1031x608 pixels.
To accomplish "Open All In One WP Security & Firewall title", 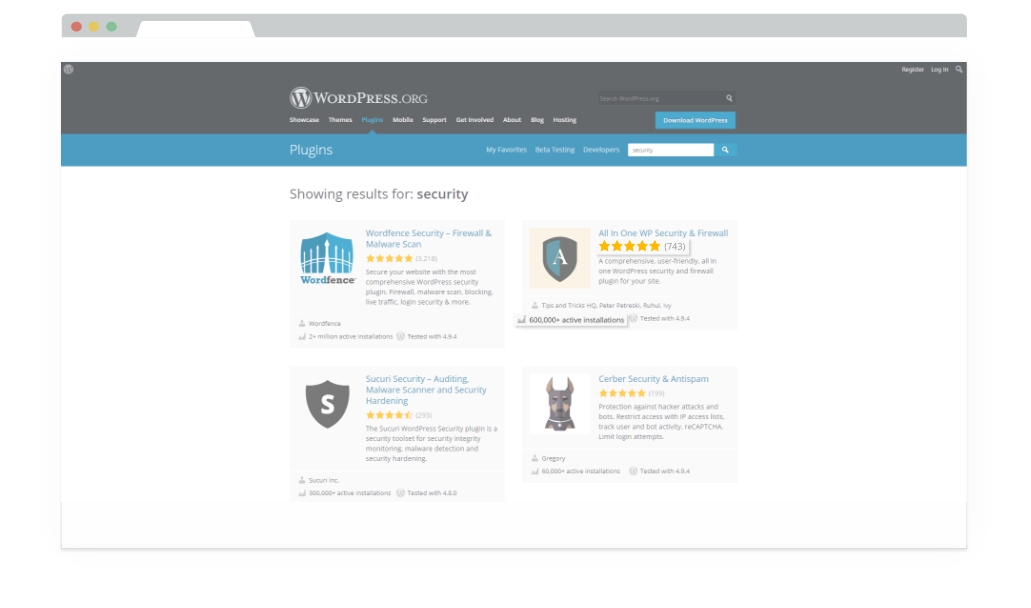I will [x=663, y=233].
